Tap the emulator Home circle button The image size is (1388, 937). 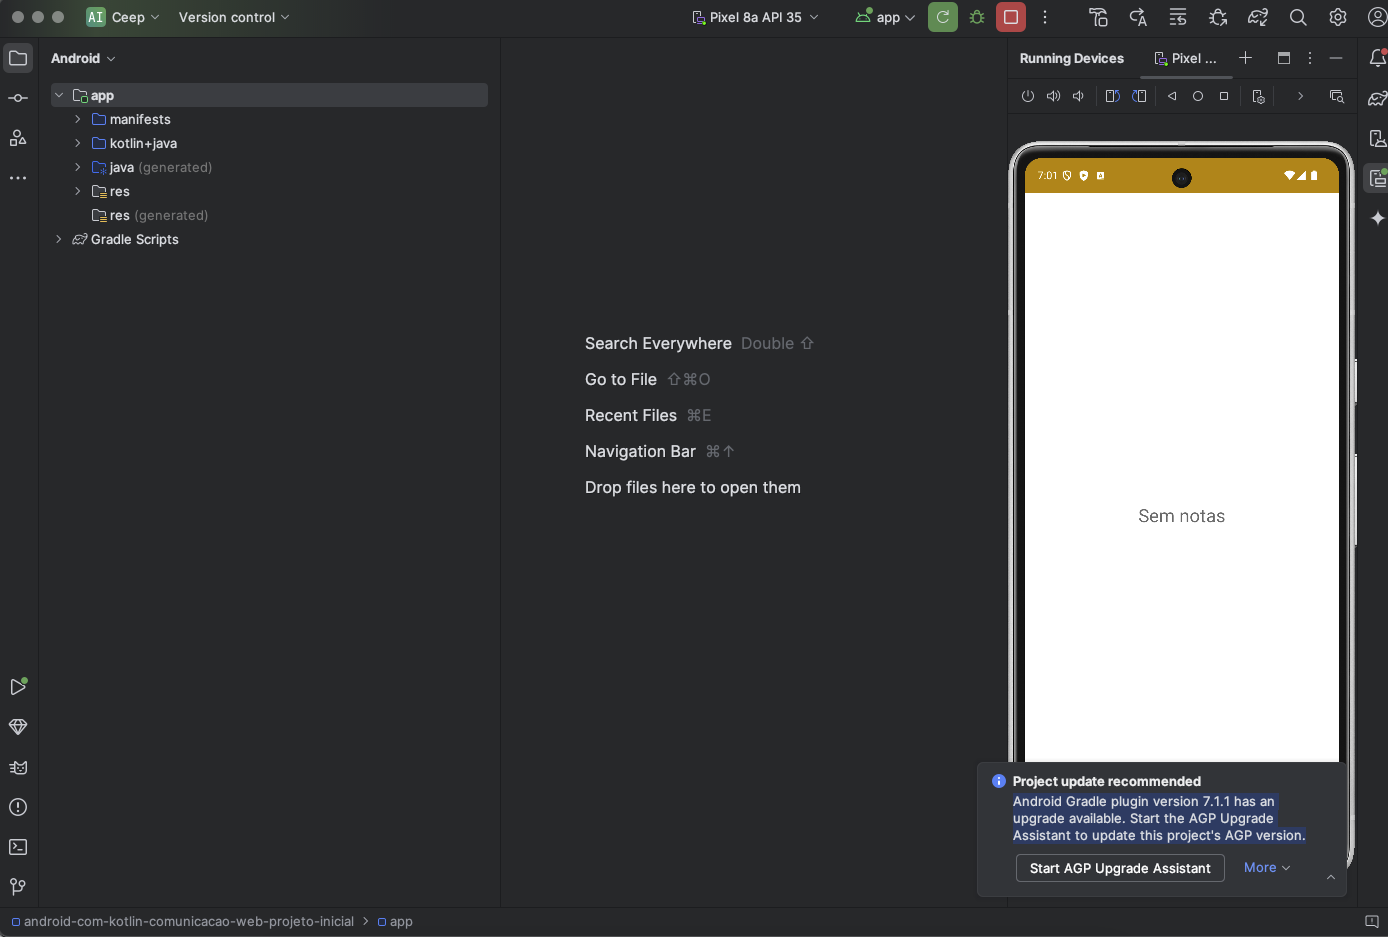(x=1198, y=96)
